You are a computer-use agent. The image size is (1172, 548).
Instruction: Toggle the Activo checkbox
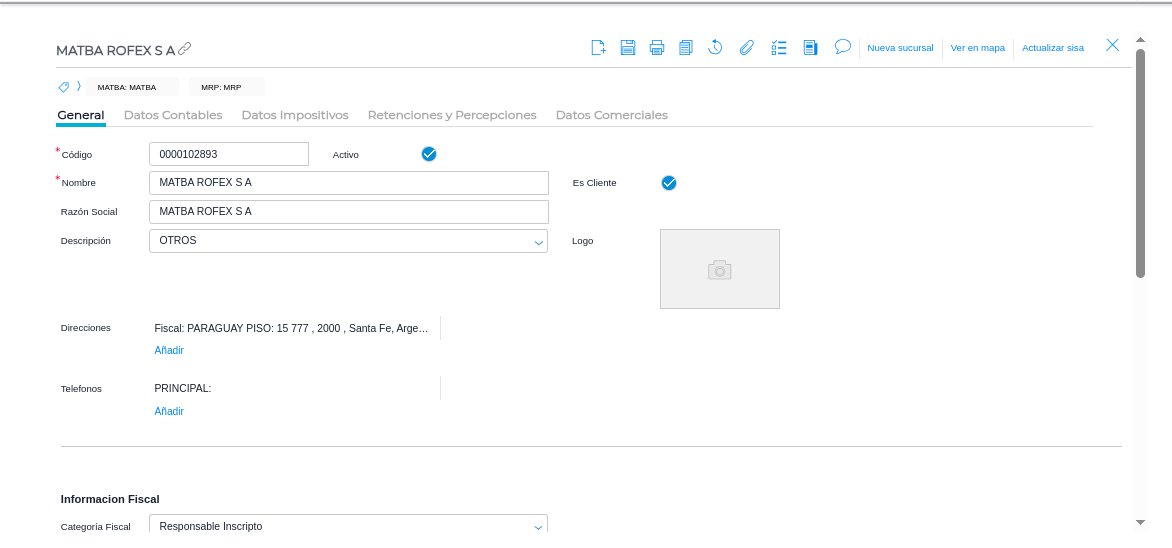tap(429, 155)
